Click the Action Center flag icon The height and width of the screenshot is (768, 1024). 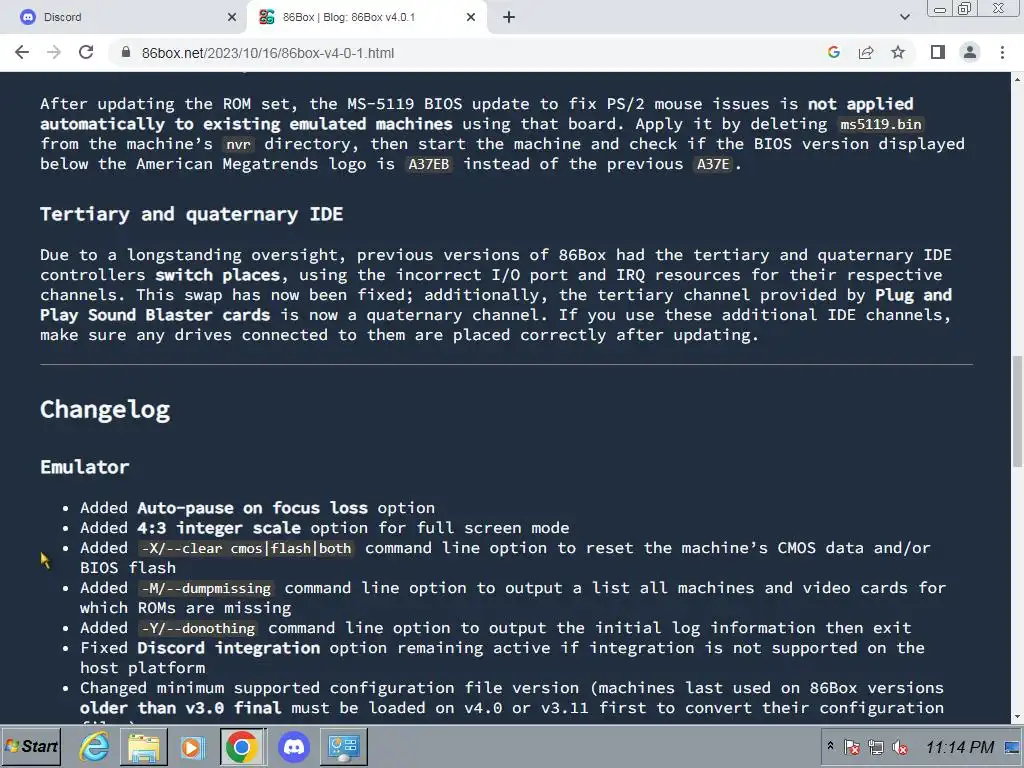(x=852, y=747)
